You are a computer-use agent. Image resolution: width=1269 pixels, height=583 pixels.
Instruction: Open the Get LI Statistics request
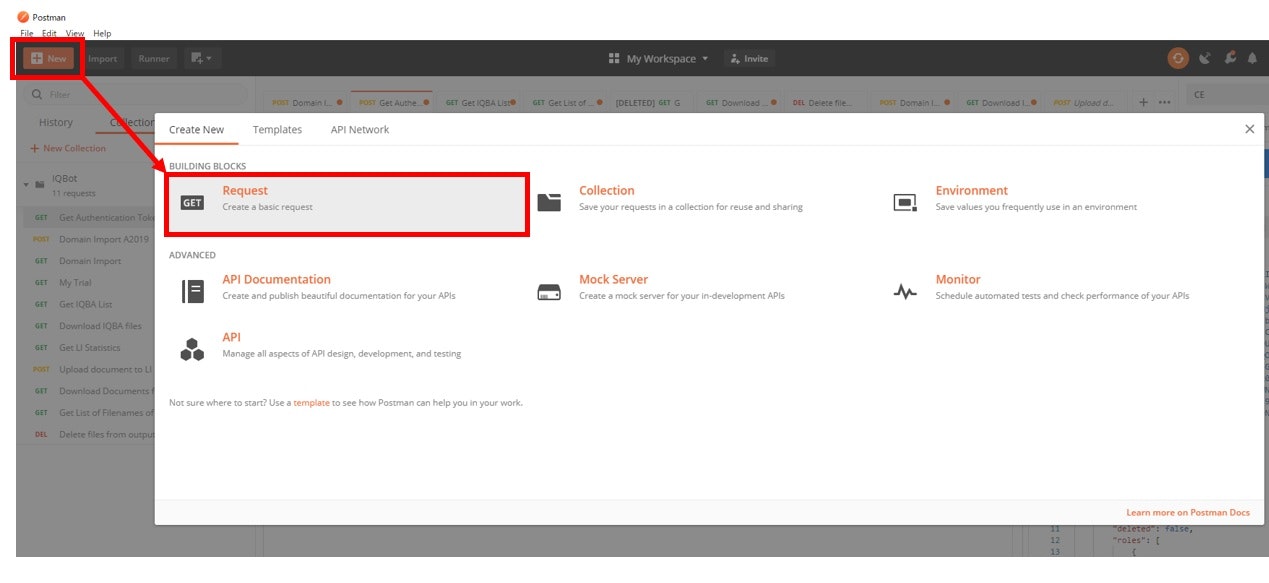89,348
